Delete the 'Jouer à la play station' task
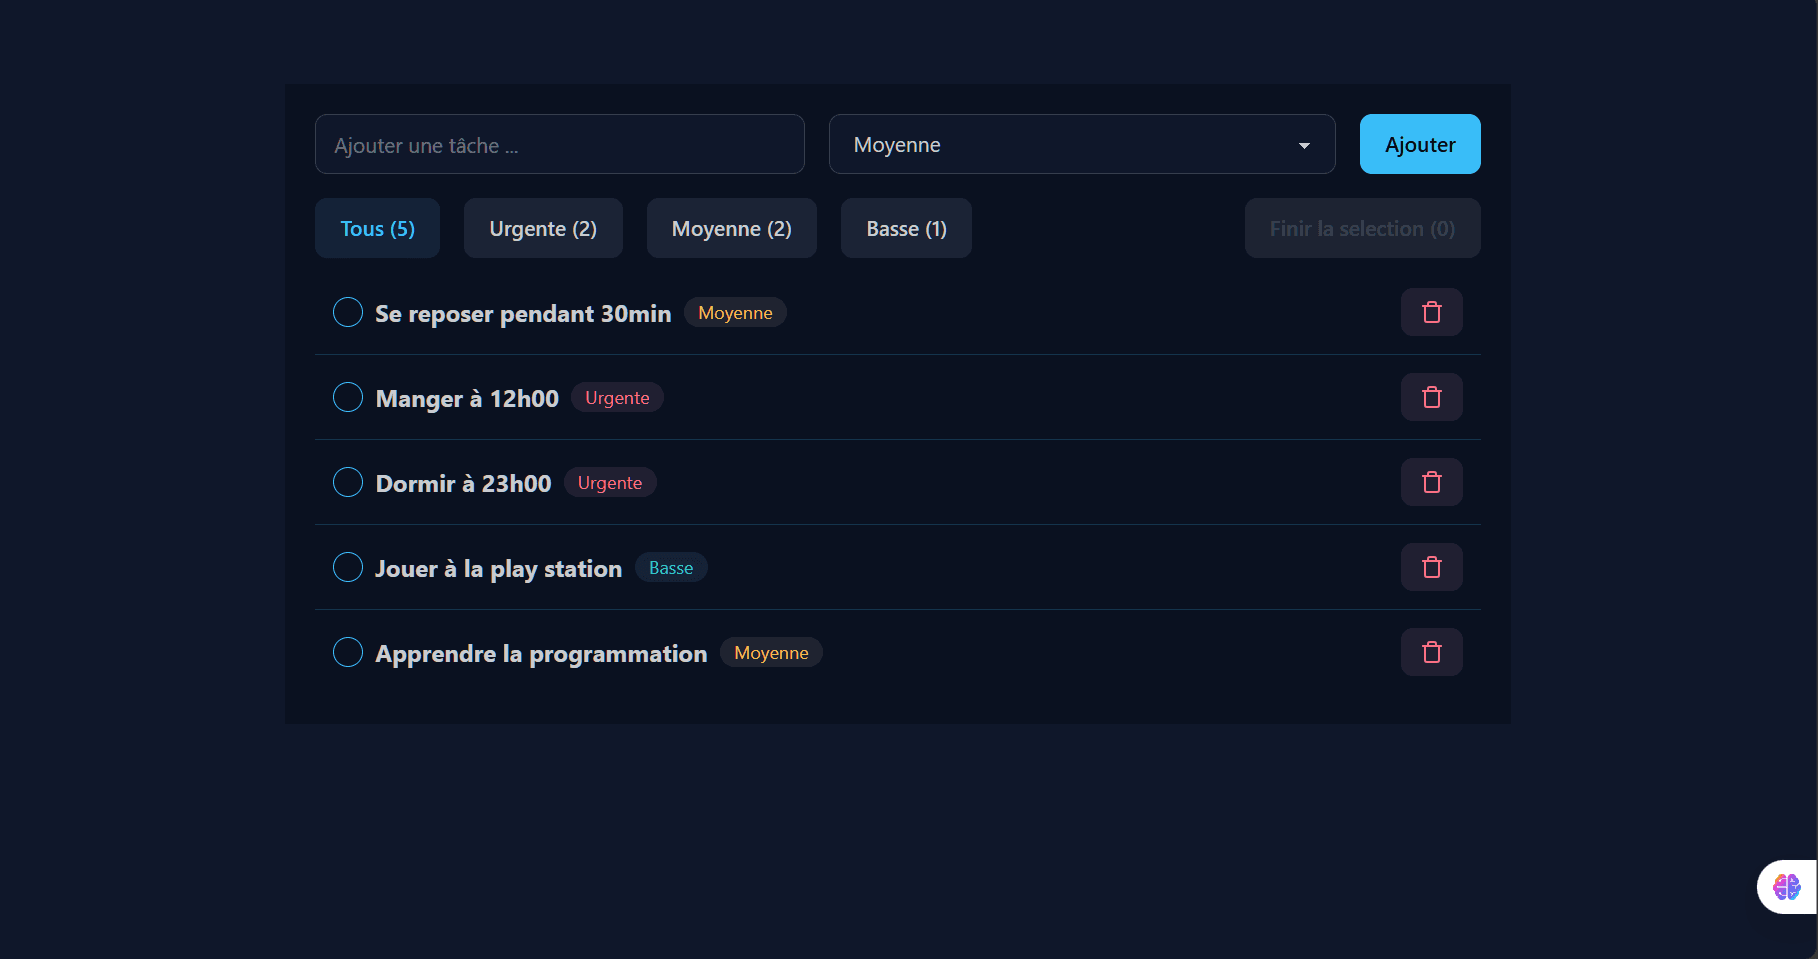Viewport: 1818px width, 959px height. tap(1431, 567)
